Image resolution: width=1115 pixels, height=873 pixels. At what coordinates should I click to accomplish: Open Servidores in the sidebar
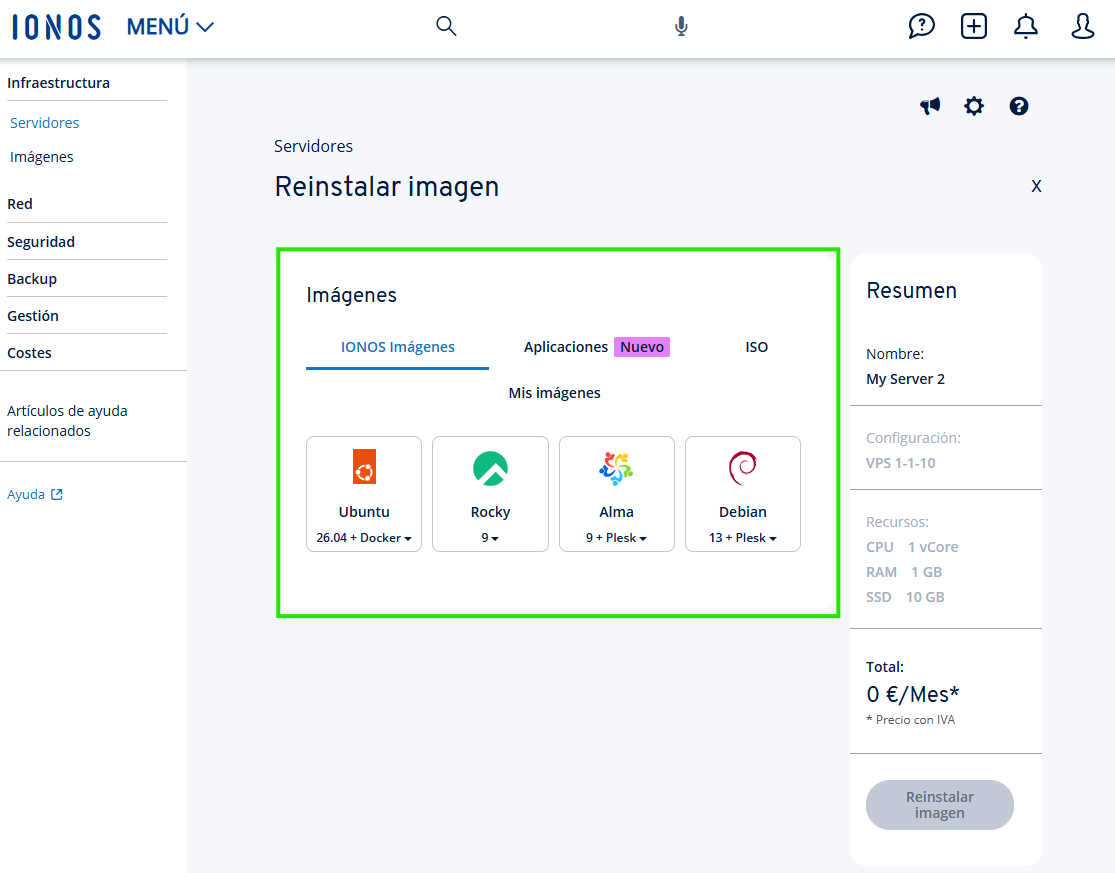(x=44, y=123)
